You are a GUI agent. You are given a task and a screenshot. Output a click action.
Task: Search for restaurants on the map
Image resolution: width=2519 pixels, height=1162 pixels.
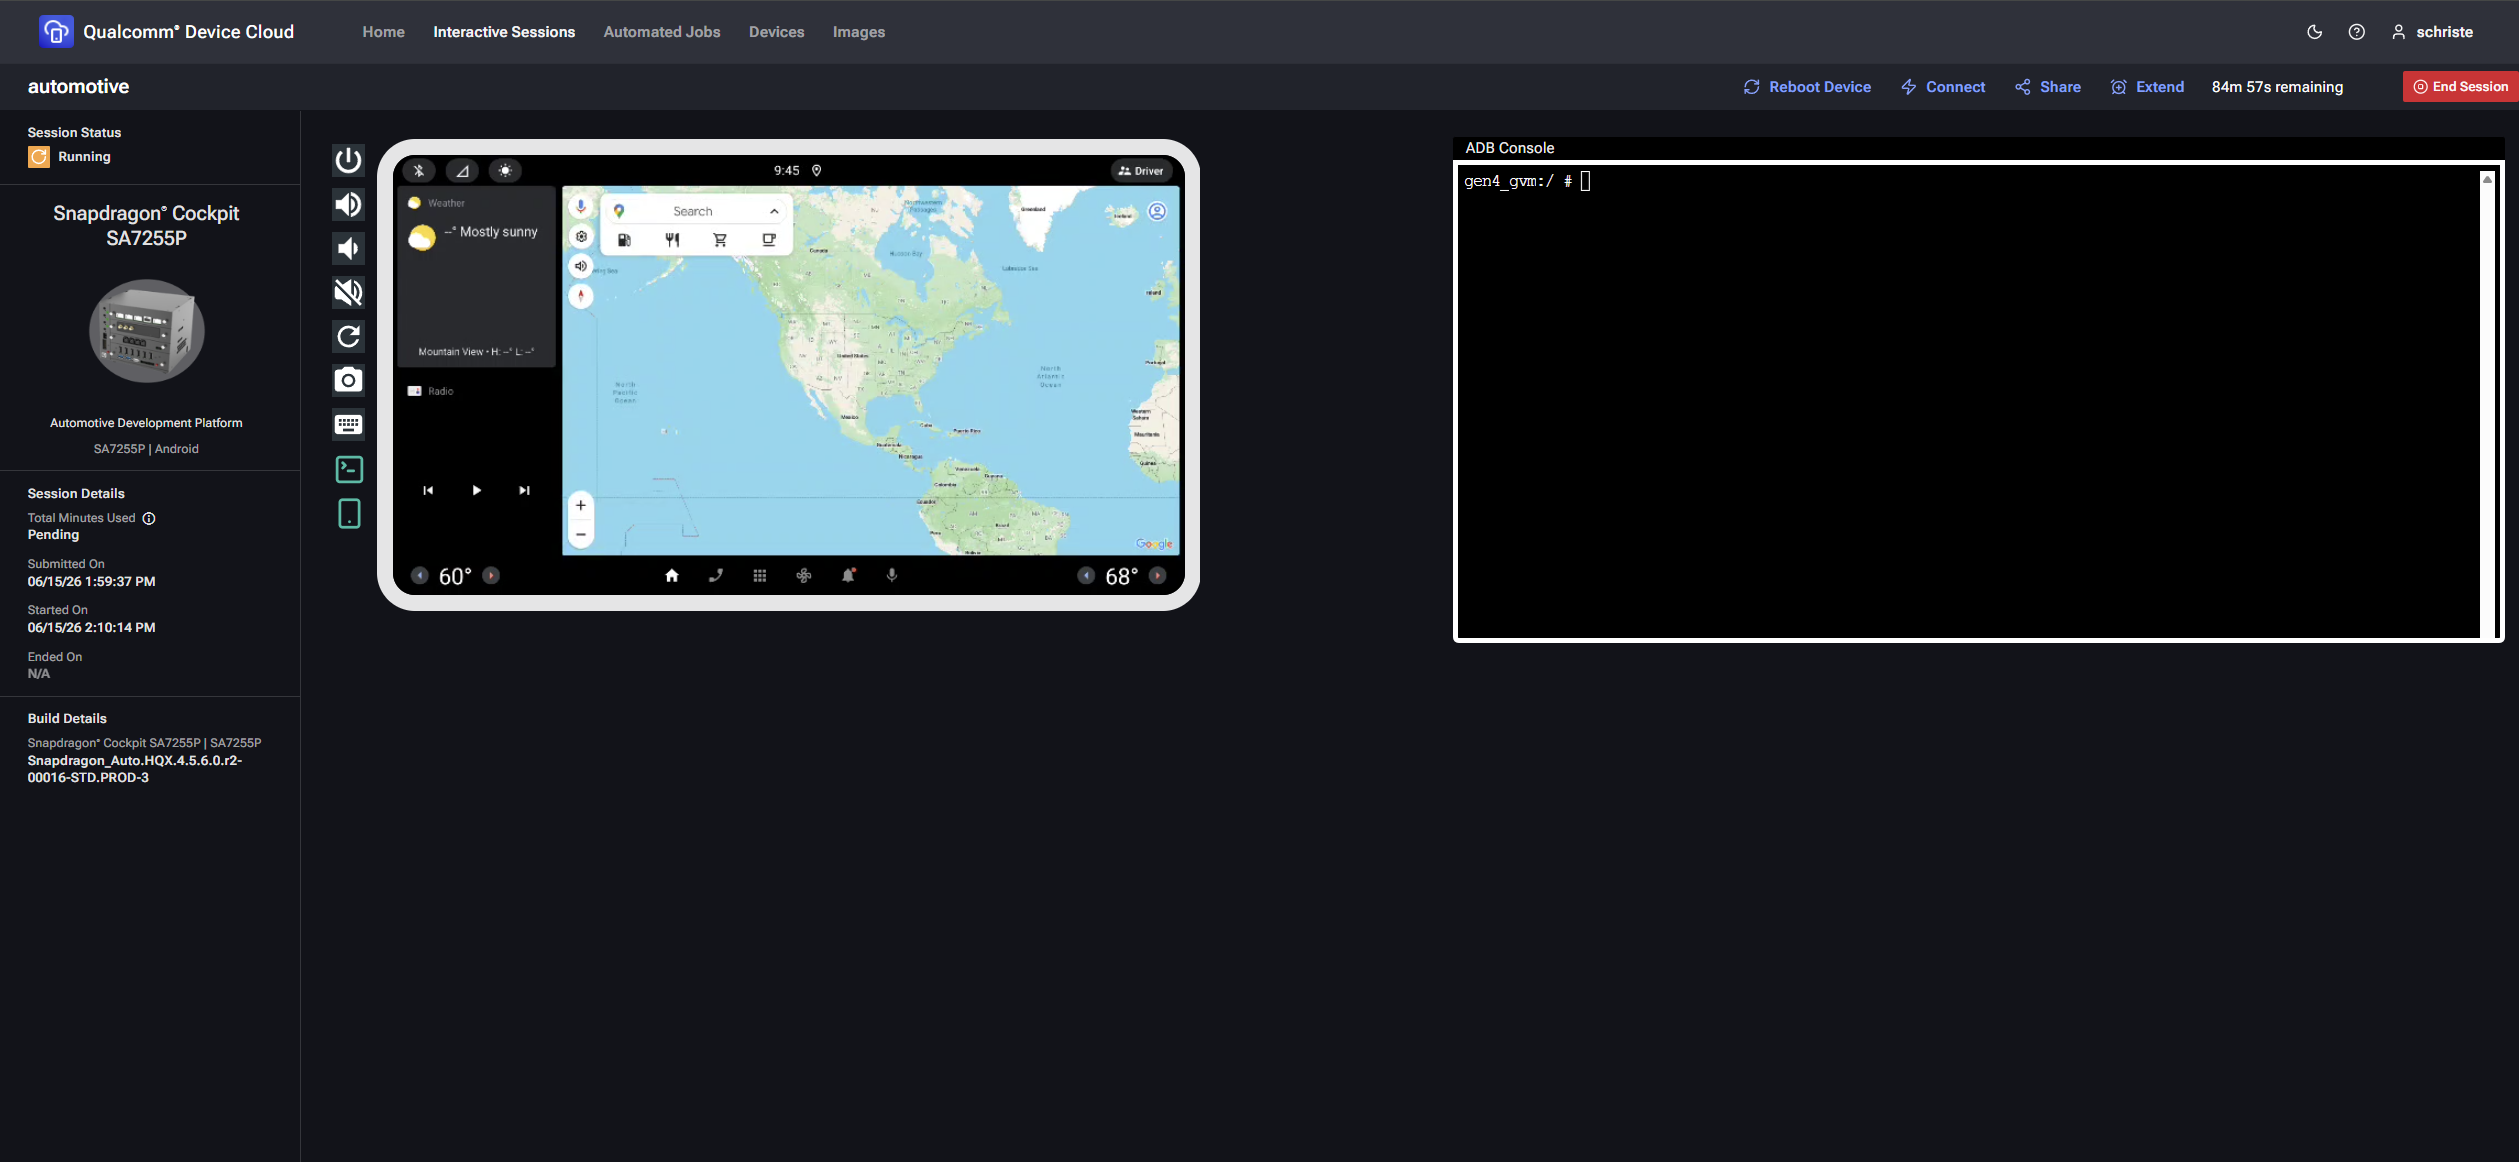pos(672,240)
